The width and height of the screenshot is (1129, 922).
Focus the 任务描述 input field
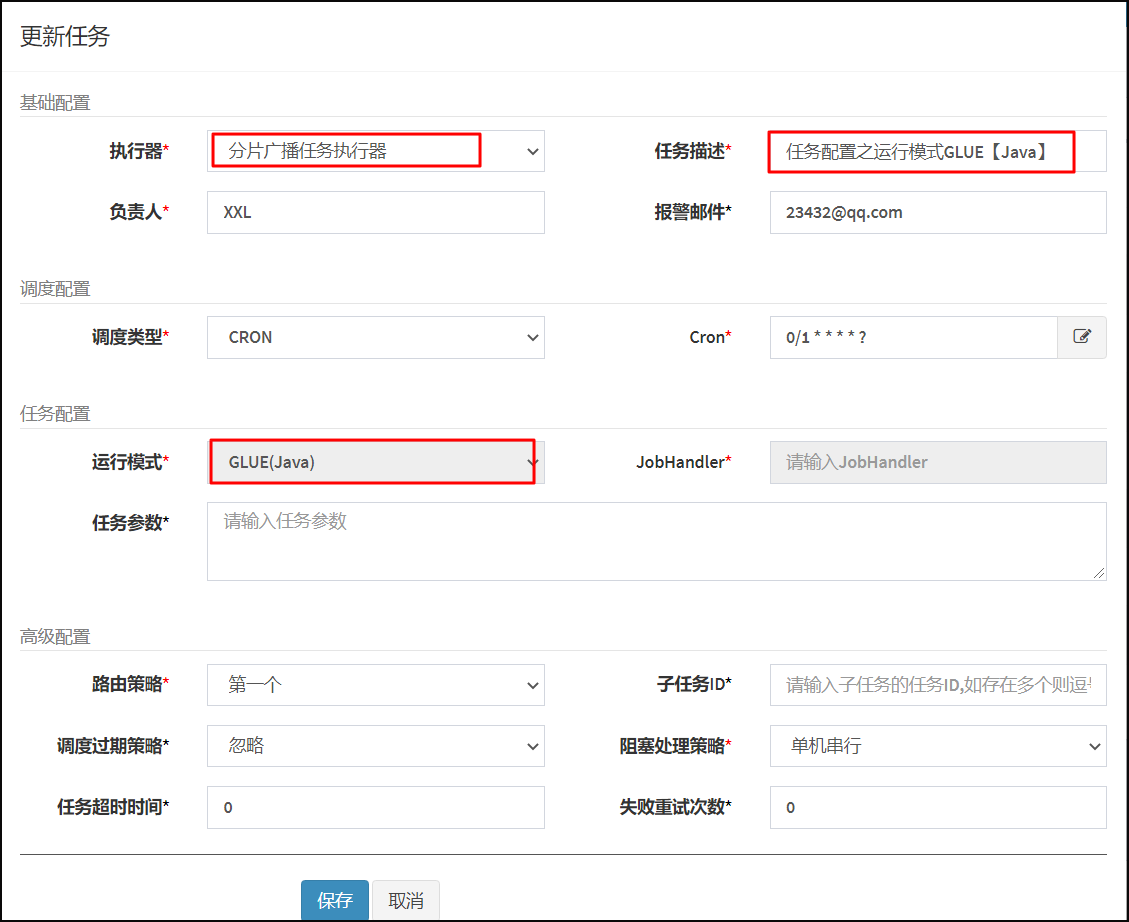[938, 151]
